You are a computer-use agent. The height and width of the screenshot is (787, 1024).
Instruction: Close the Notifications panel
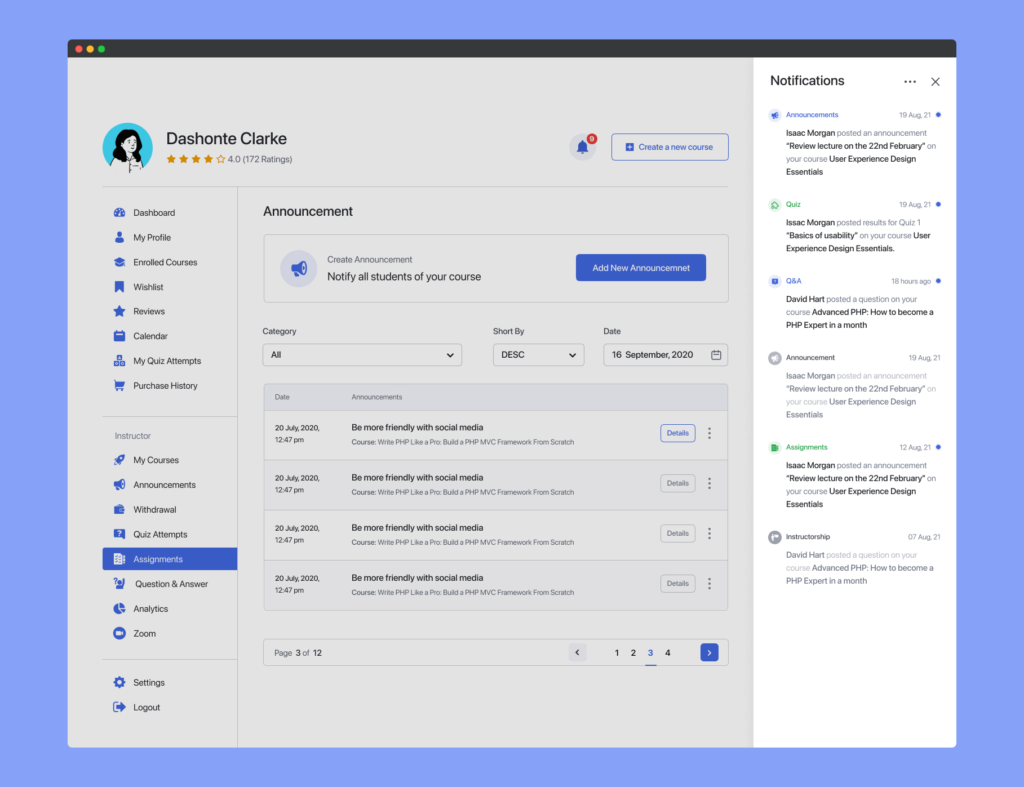tap(935, 82)
